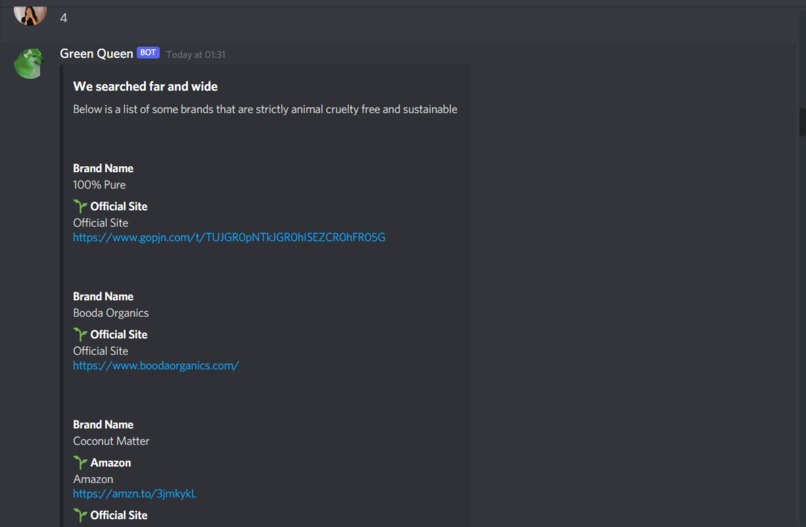
Task: Click the '100% Pure' brand text
Action: [99, 185]
